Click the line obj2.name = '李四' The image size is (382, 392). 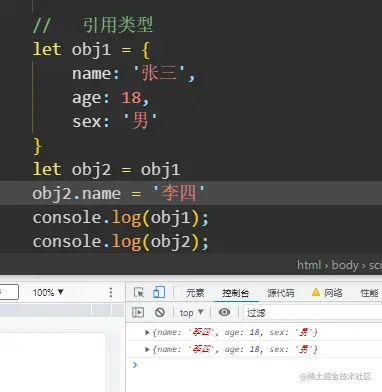click(x=118, y=193)
